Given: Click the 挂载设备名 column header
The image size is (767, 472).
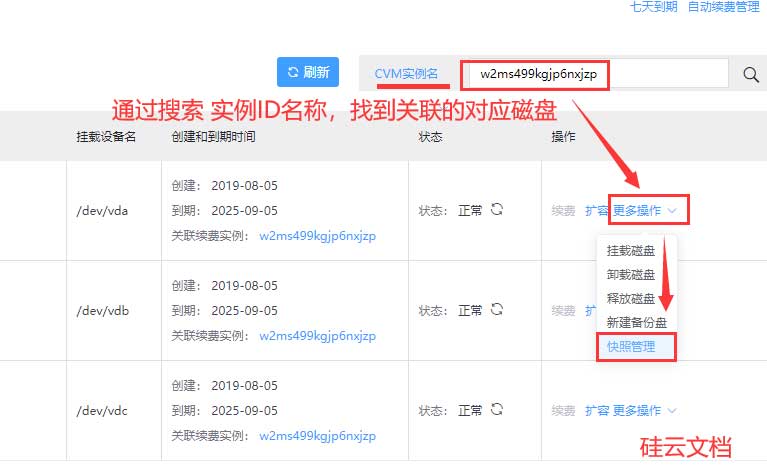Looking at the screenshot, I should 106,136.
